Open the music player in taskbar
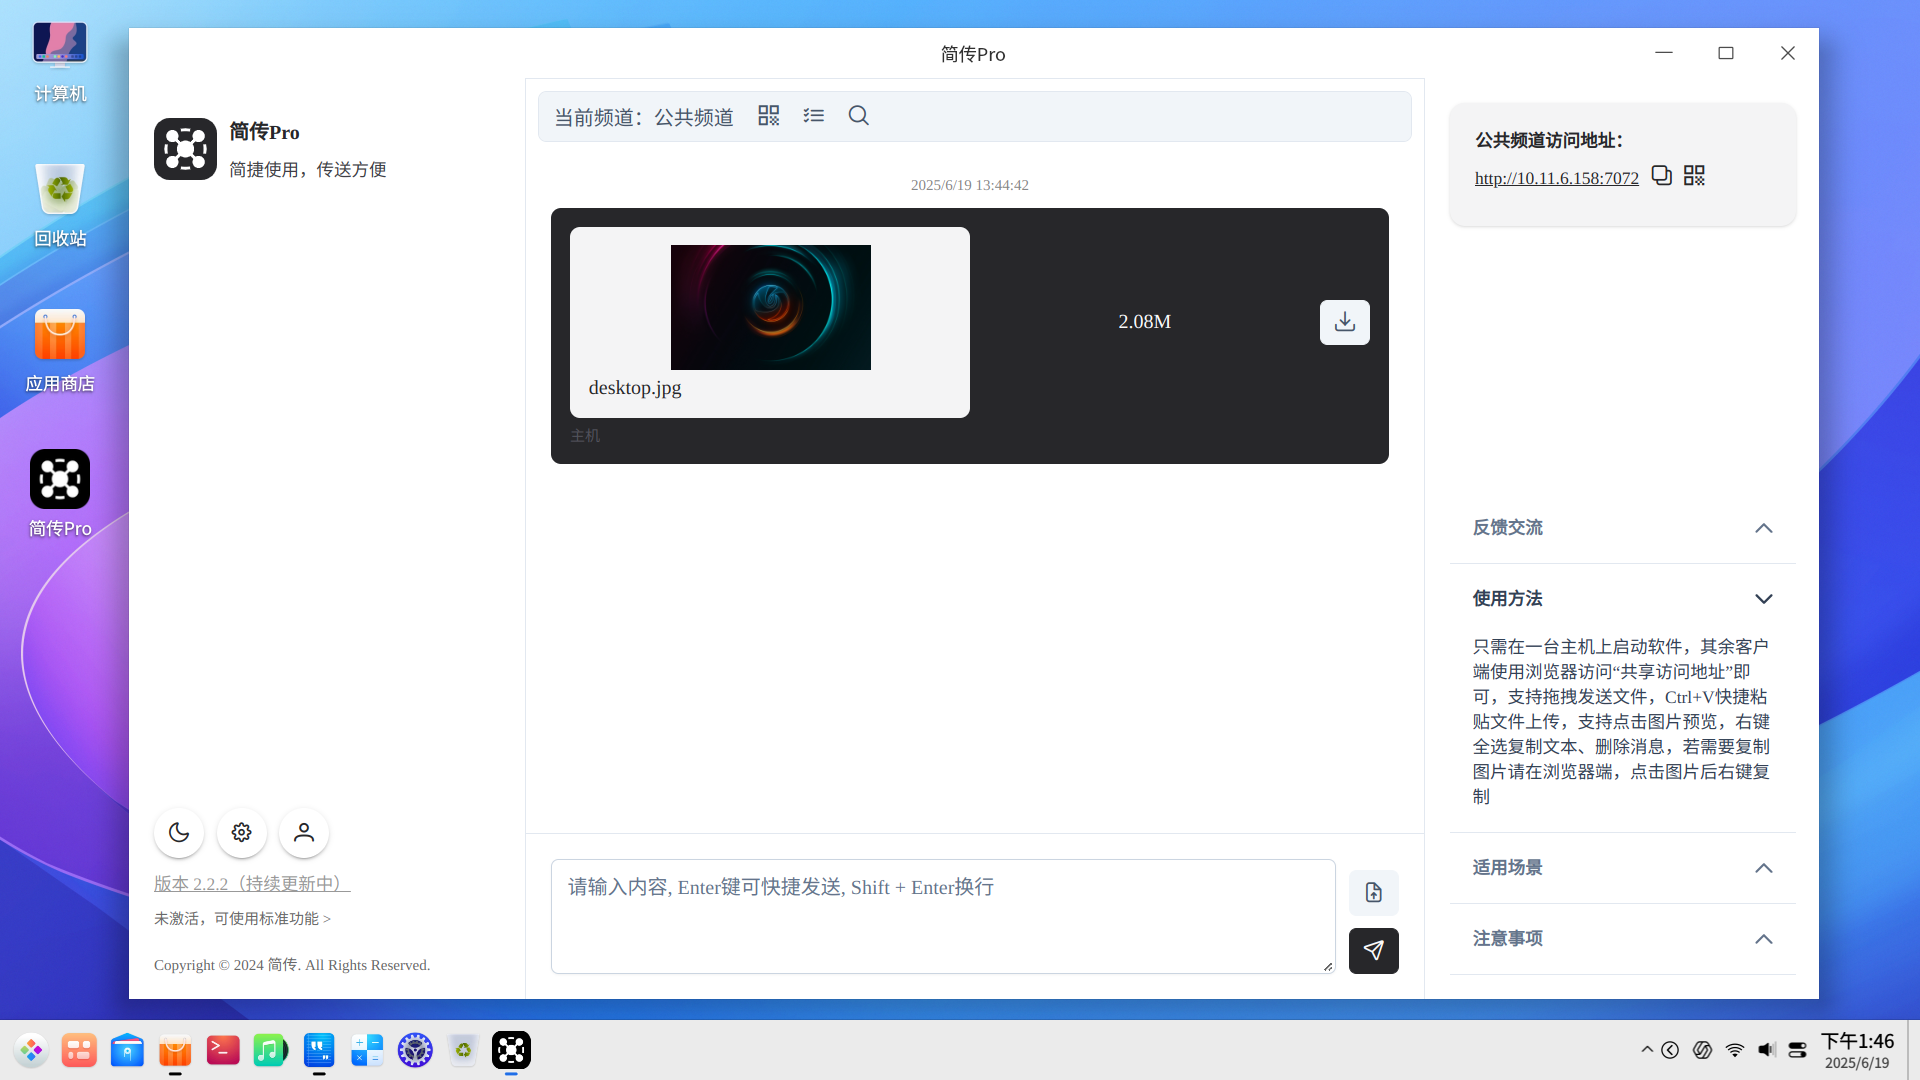The height and width of the screenshot is (1080, 1920). coord(270,1050)
